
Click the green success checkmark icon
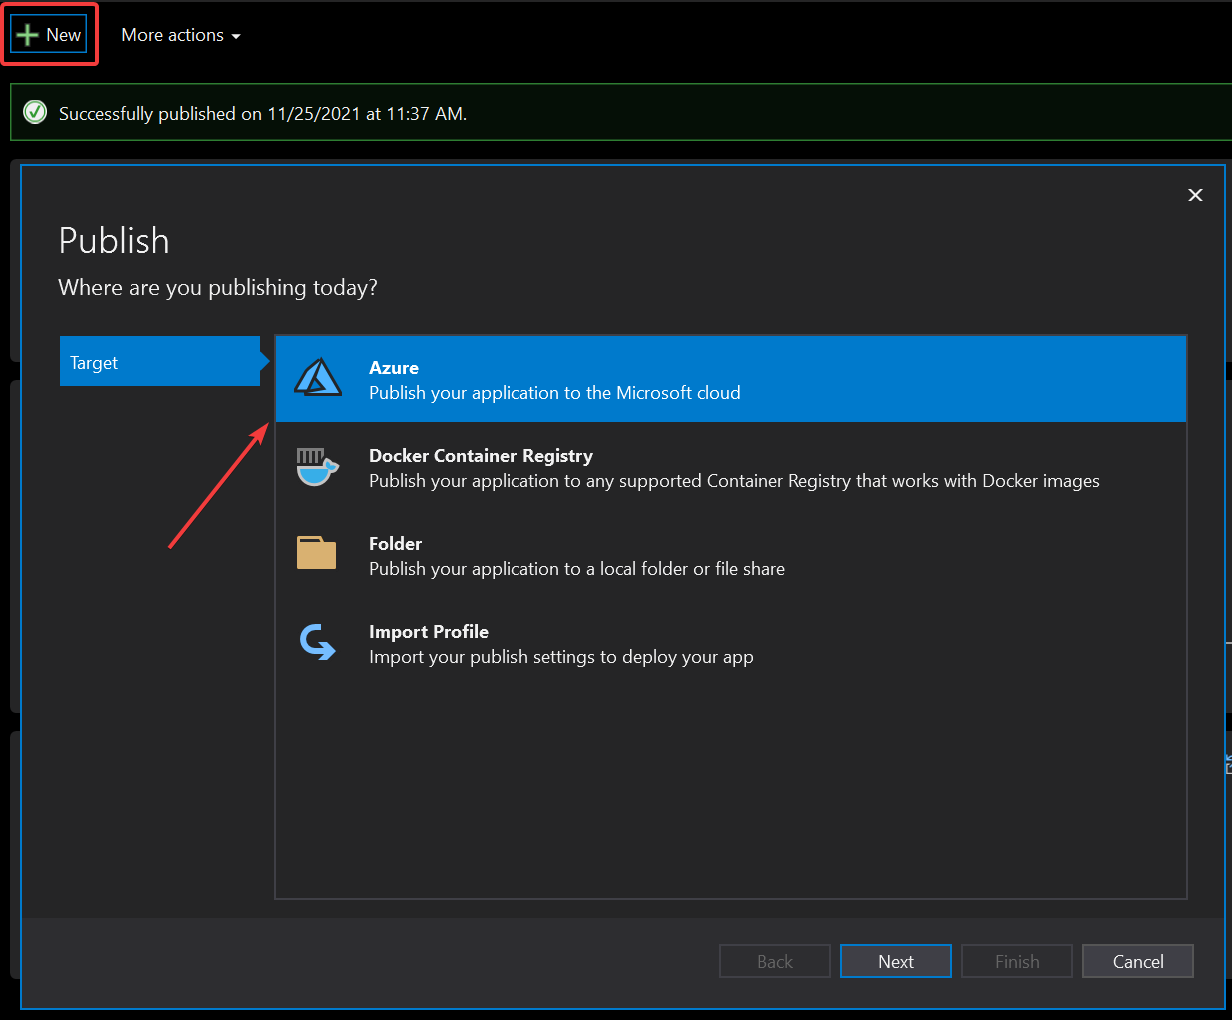click(35, 112)
